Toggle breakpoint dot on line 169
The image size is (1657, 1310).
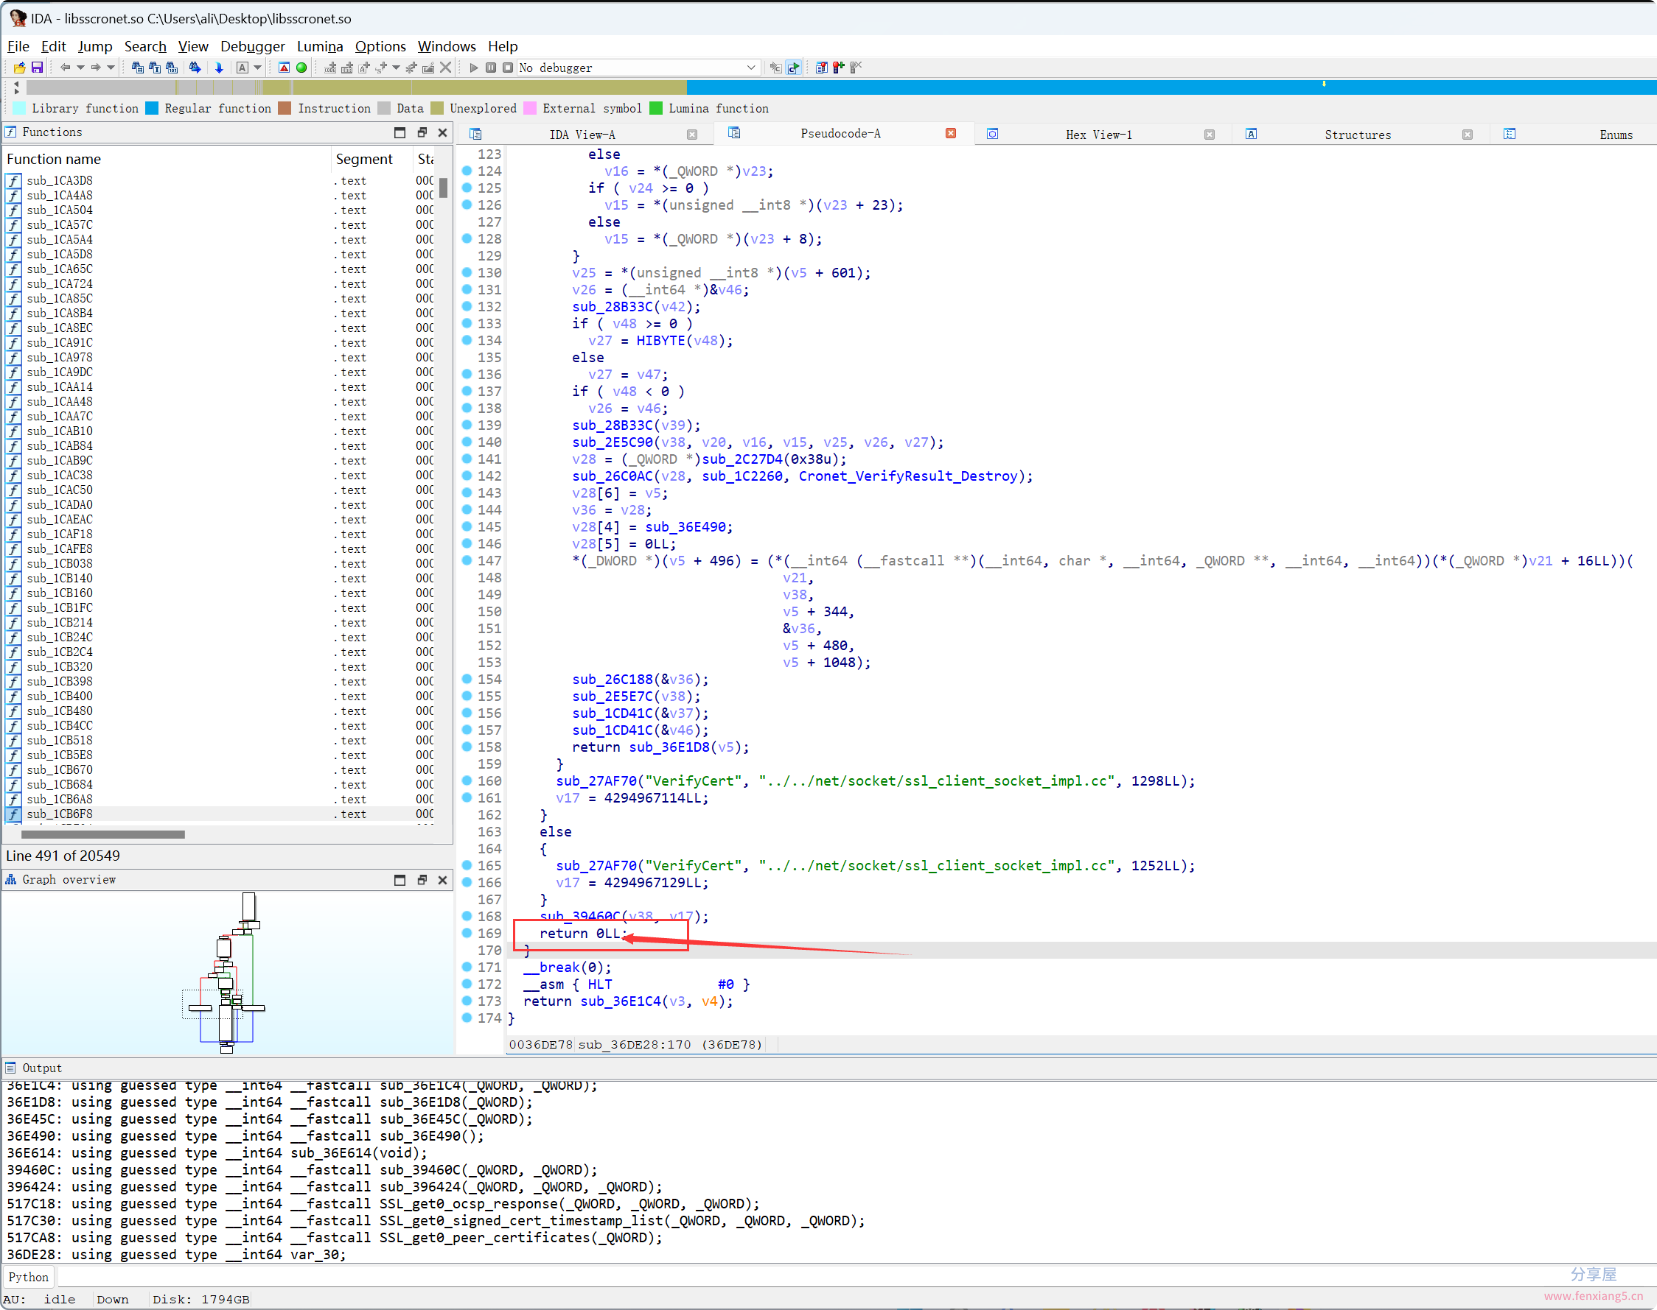click(467, 933)
